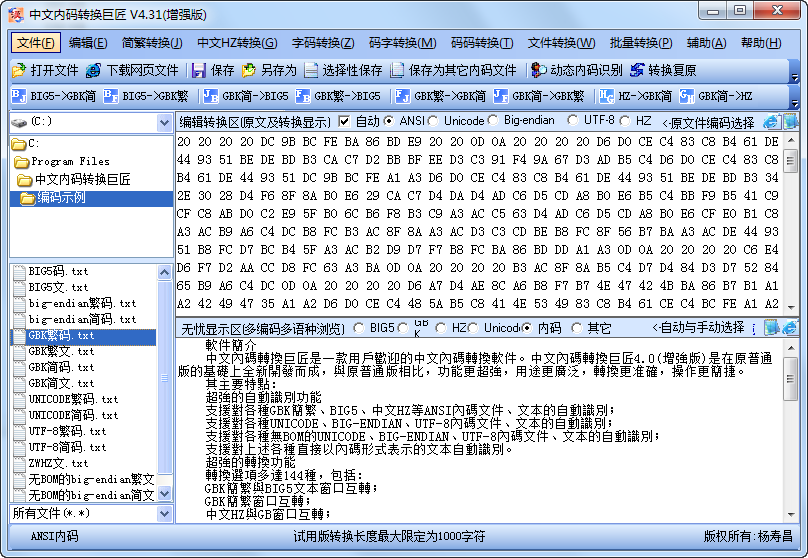Click Selective Save (选择性保存) icon
Screen dimensions: 808x558
(x=311, y=70)
